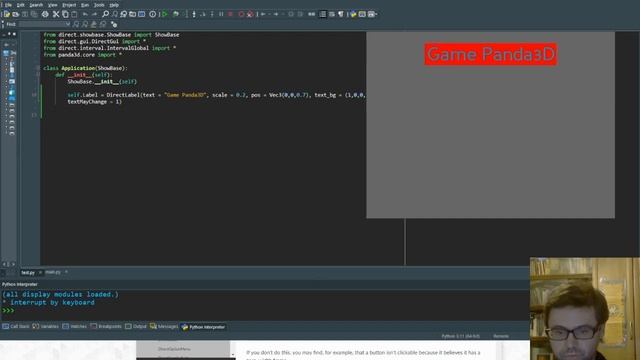
Task: Click 'interrupt by keyboard' interpreter text
Action: coord(52,302)
